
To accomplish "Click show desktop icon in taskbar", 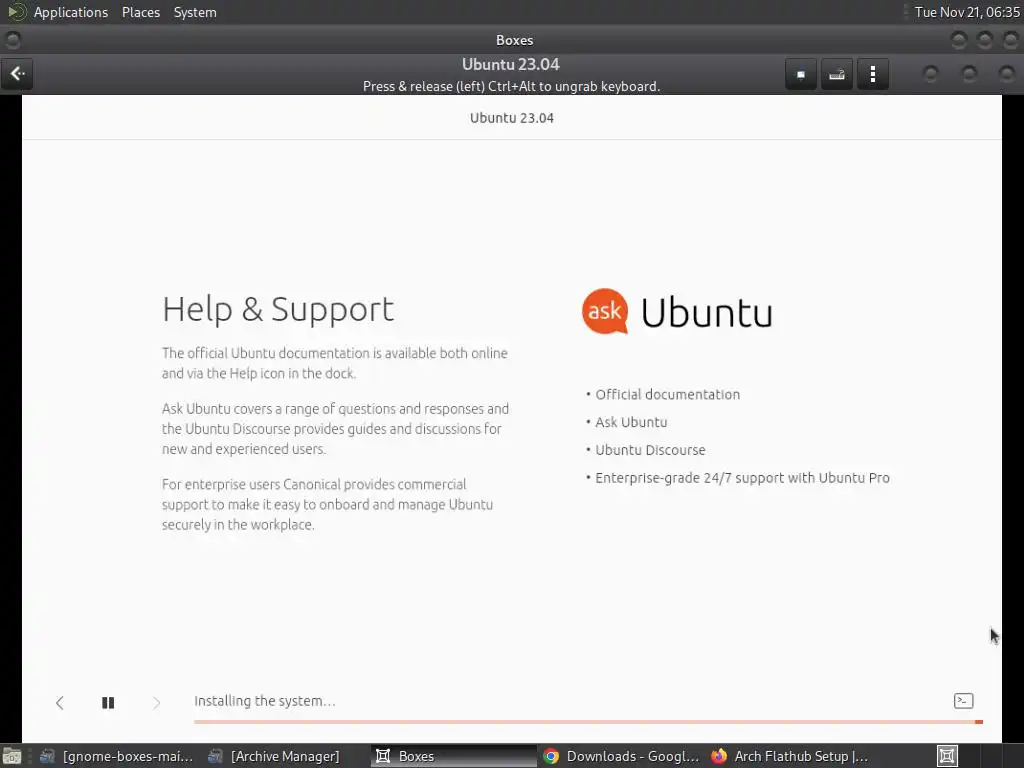I will pyautogui.click(x=11, y=756).
